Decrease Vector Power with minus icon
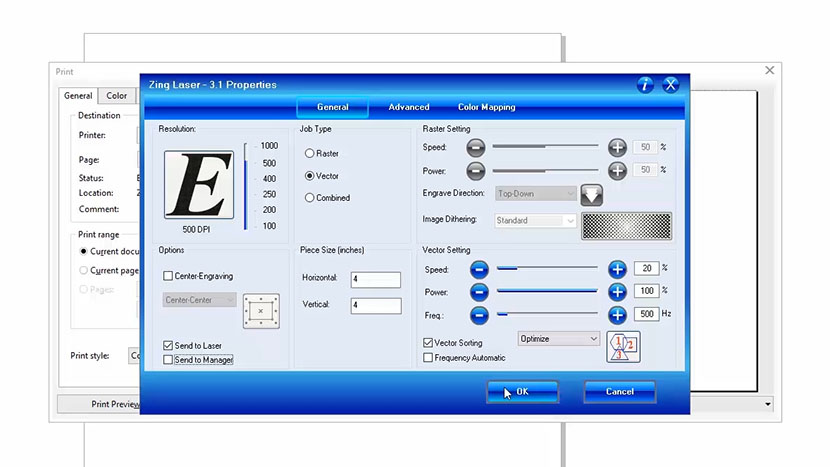 [x=479, y=292]
